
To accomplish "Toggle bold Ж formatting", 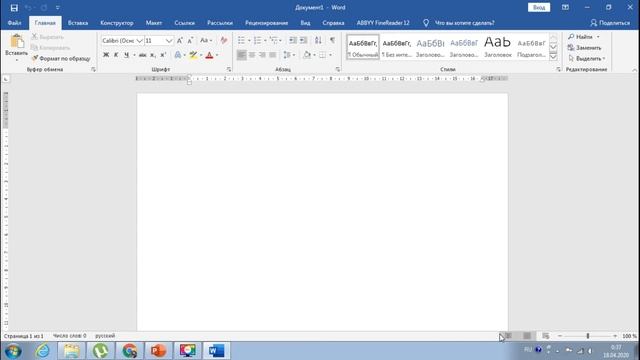I will (106, 55).
